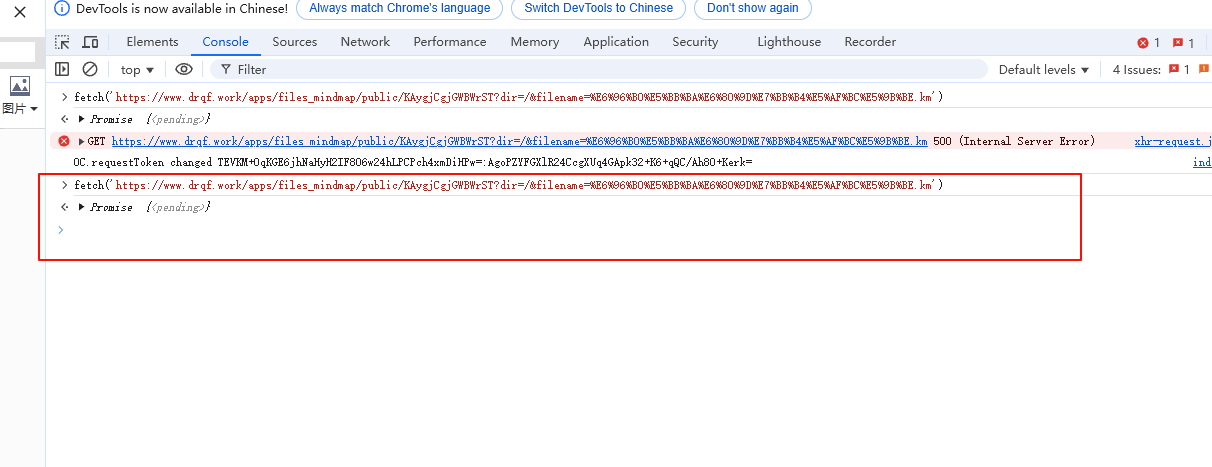This screenshot has height=467, width=1212.
Task: Open the Default levels dropdown
Action: [1044, 69]
